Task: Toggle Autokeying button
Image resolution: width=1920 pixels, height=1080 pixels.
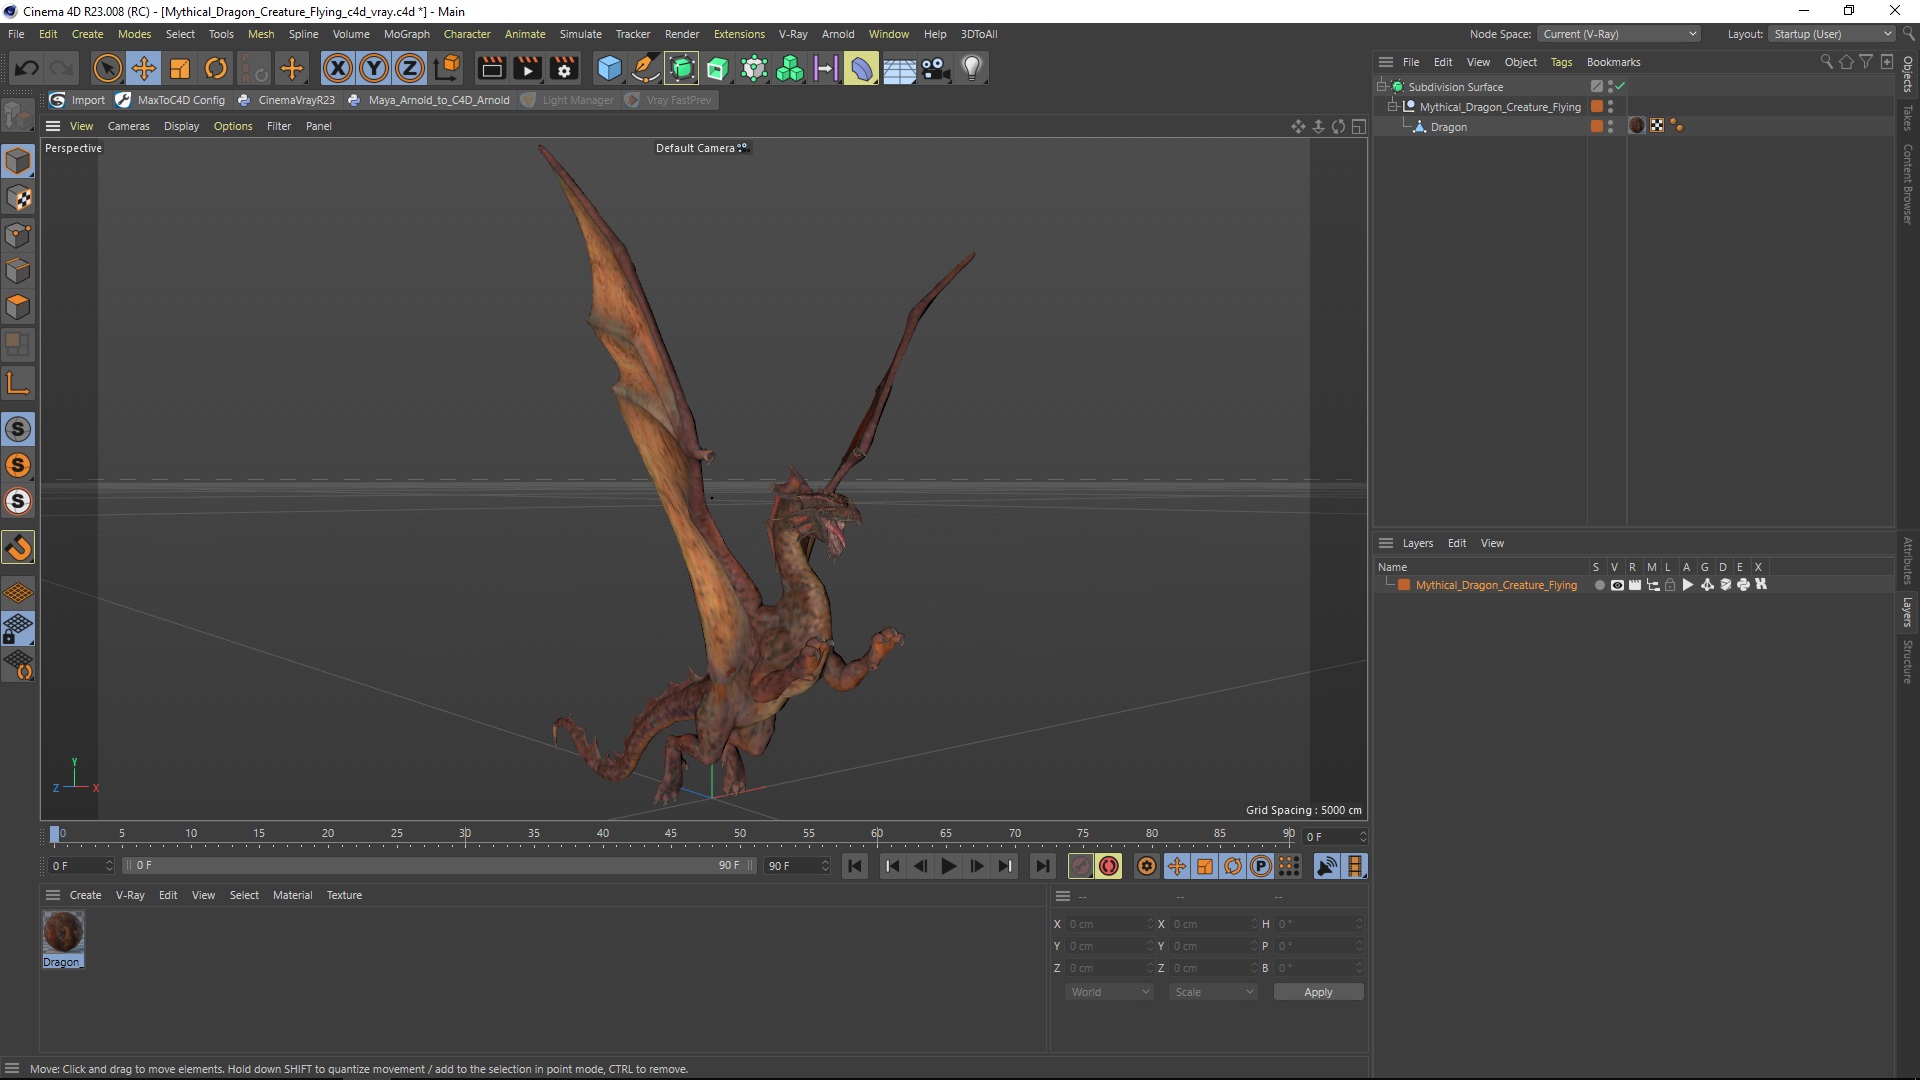Action: point(1108,866)
